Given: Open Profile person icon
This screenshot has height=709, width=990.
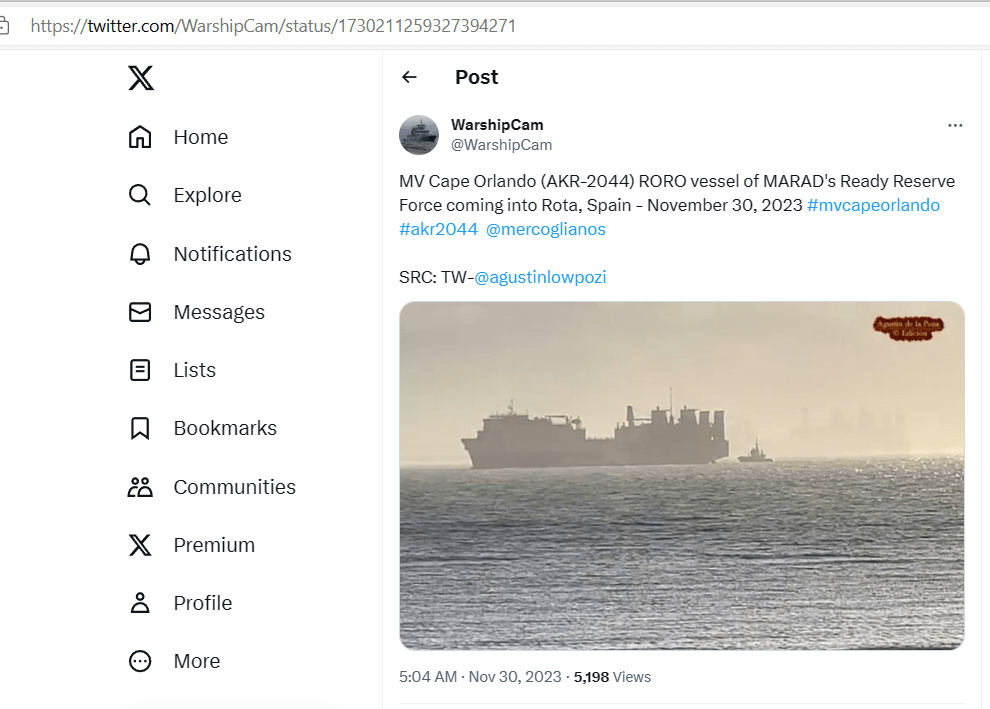Looking at the screenshot, I should 140,603.
